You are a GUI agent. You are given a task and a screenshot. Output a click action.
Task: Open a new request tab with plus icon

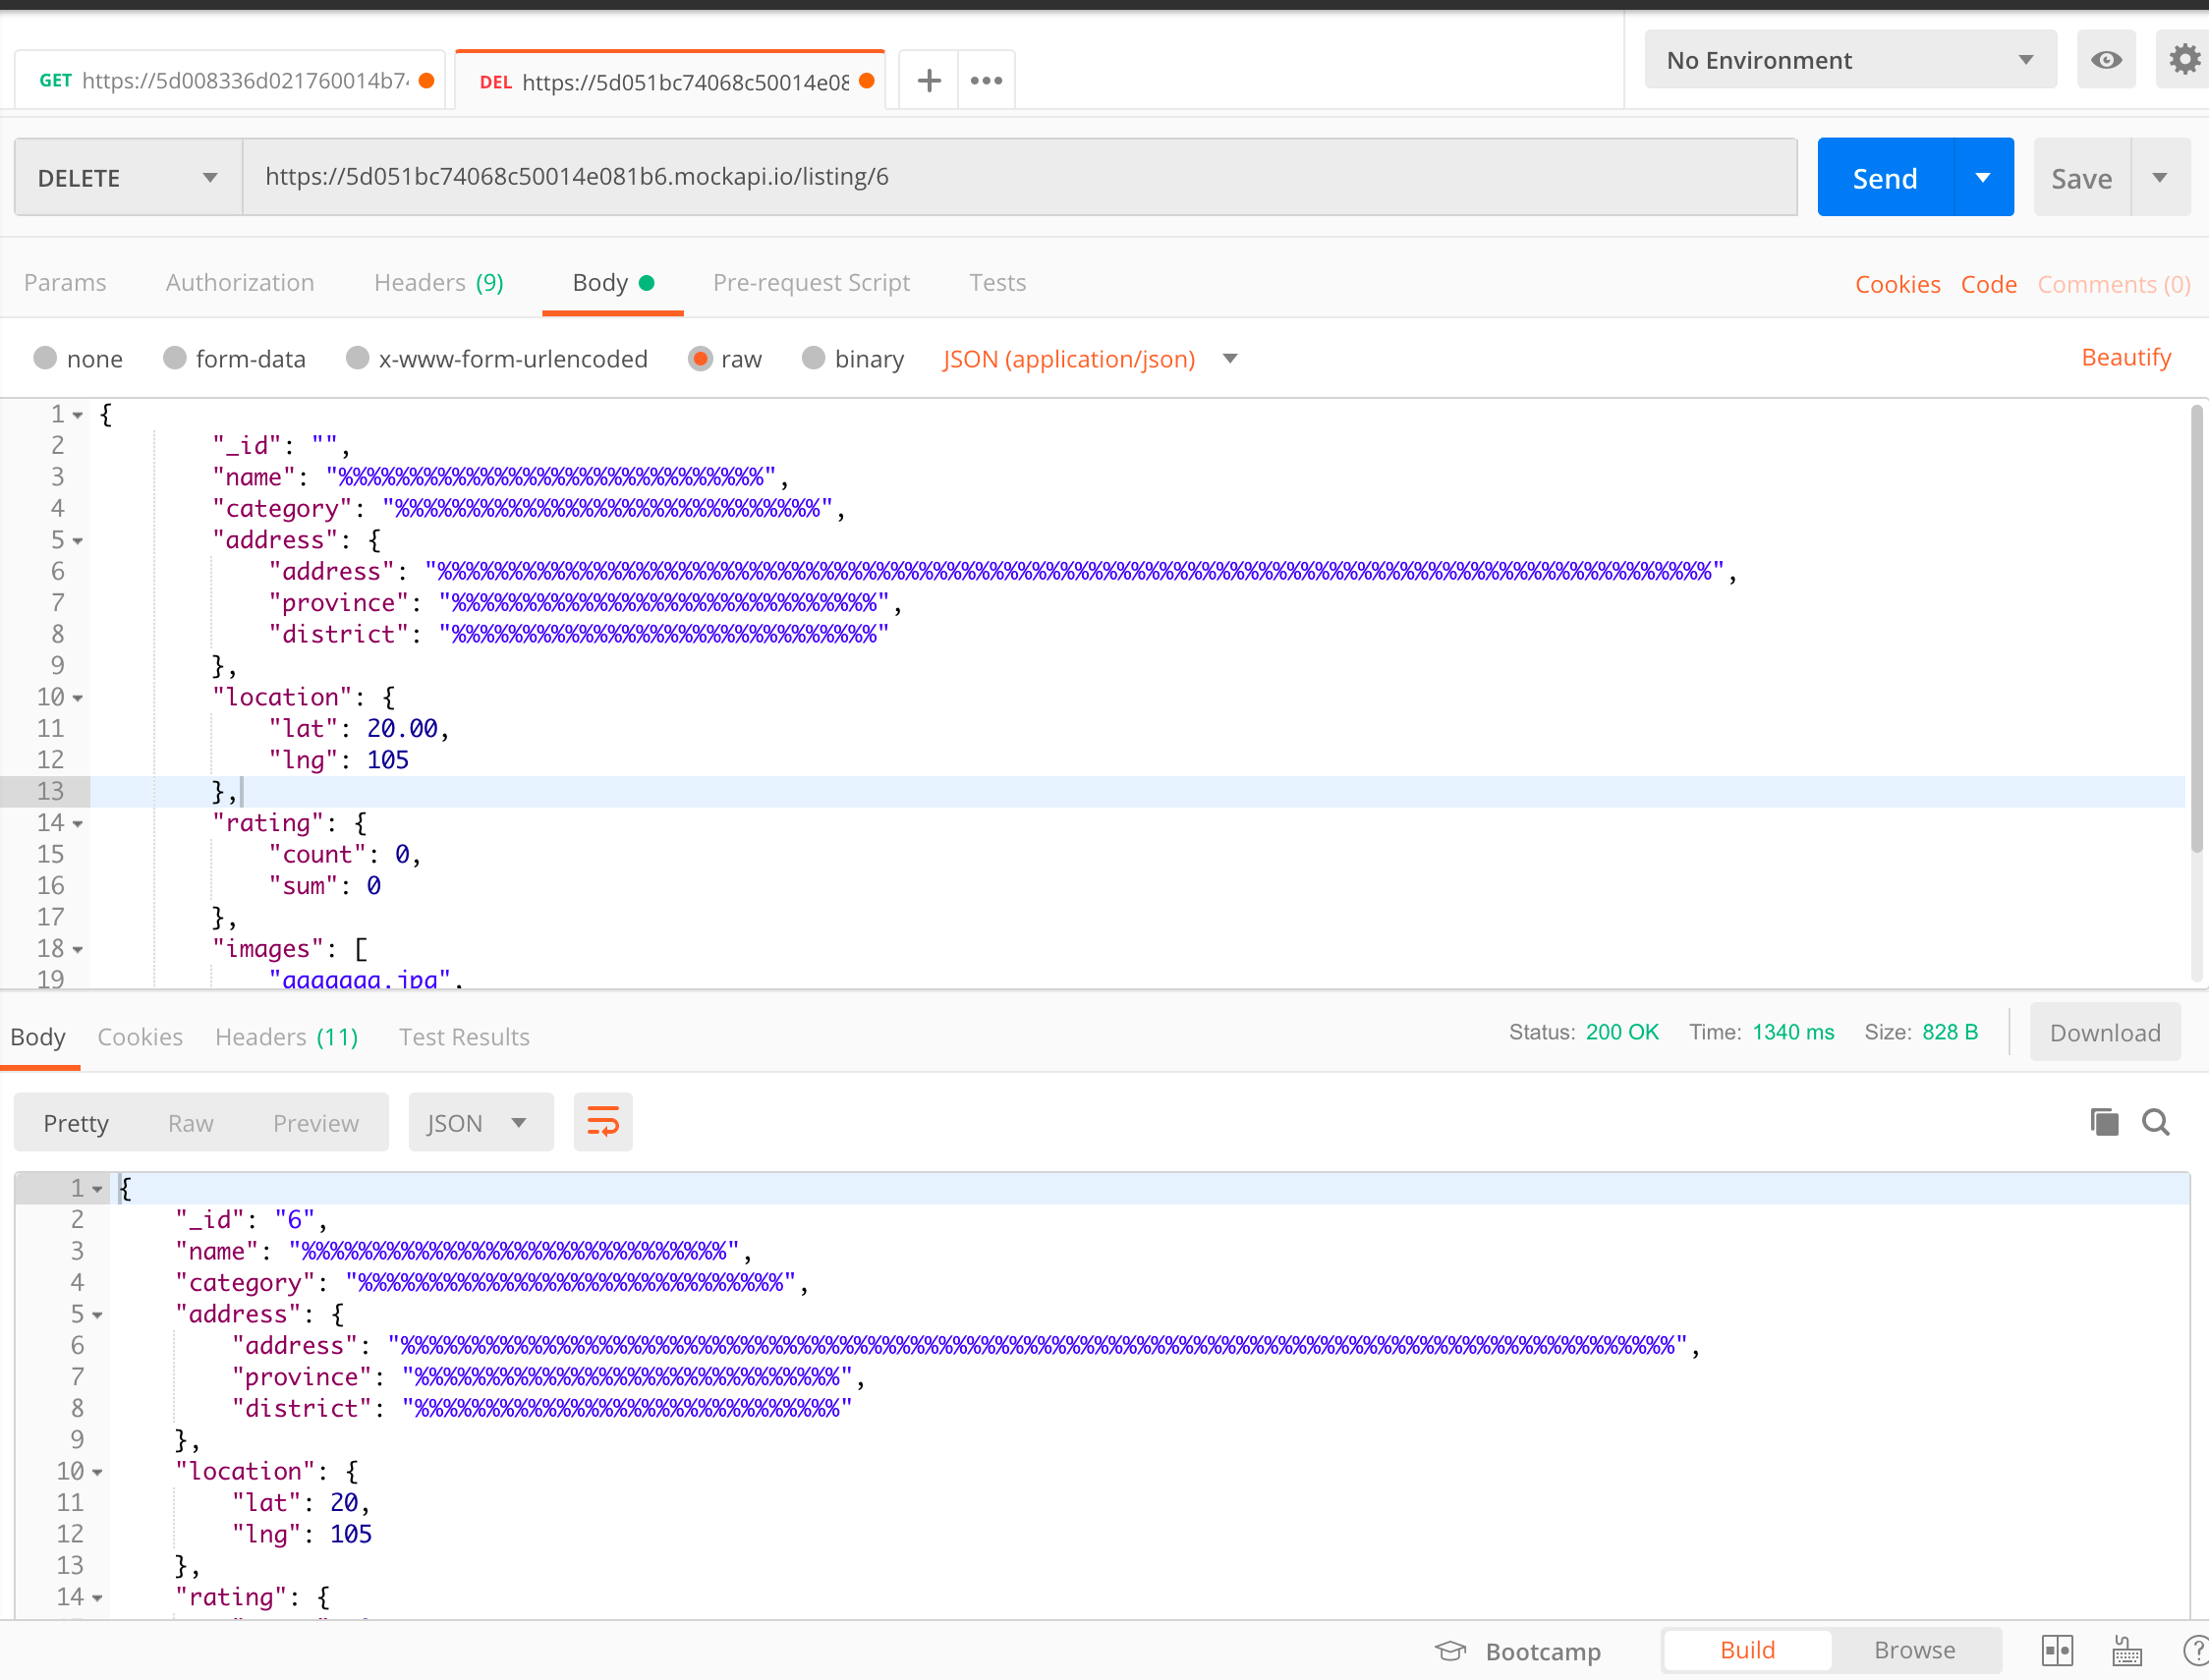coord(929,81)
